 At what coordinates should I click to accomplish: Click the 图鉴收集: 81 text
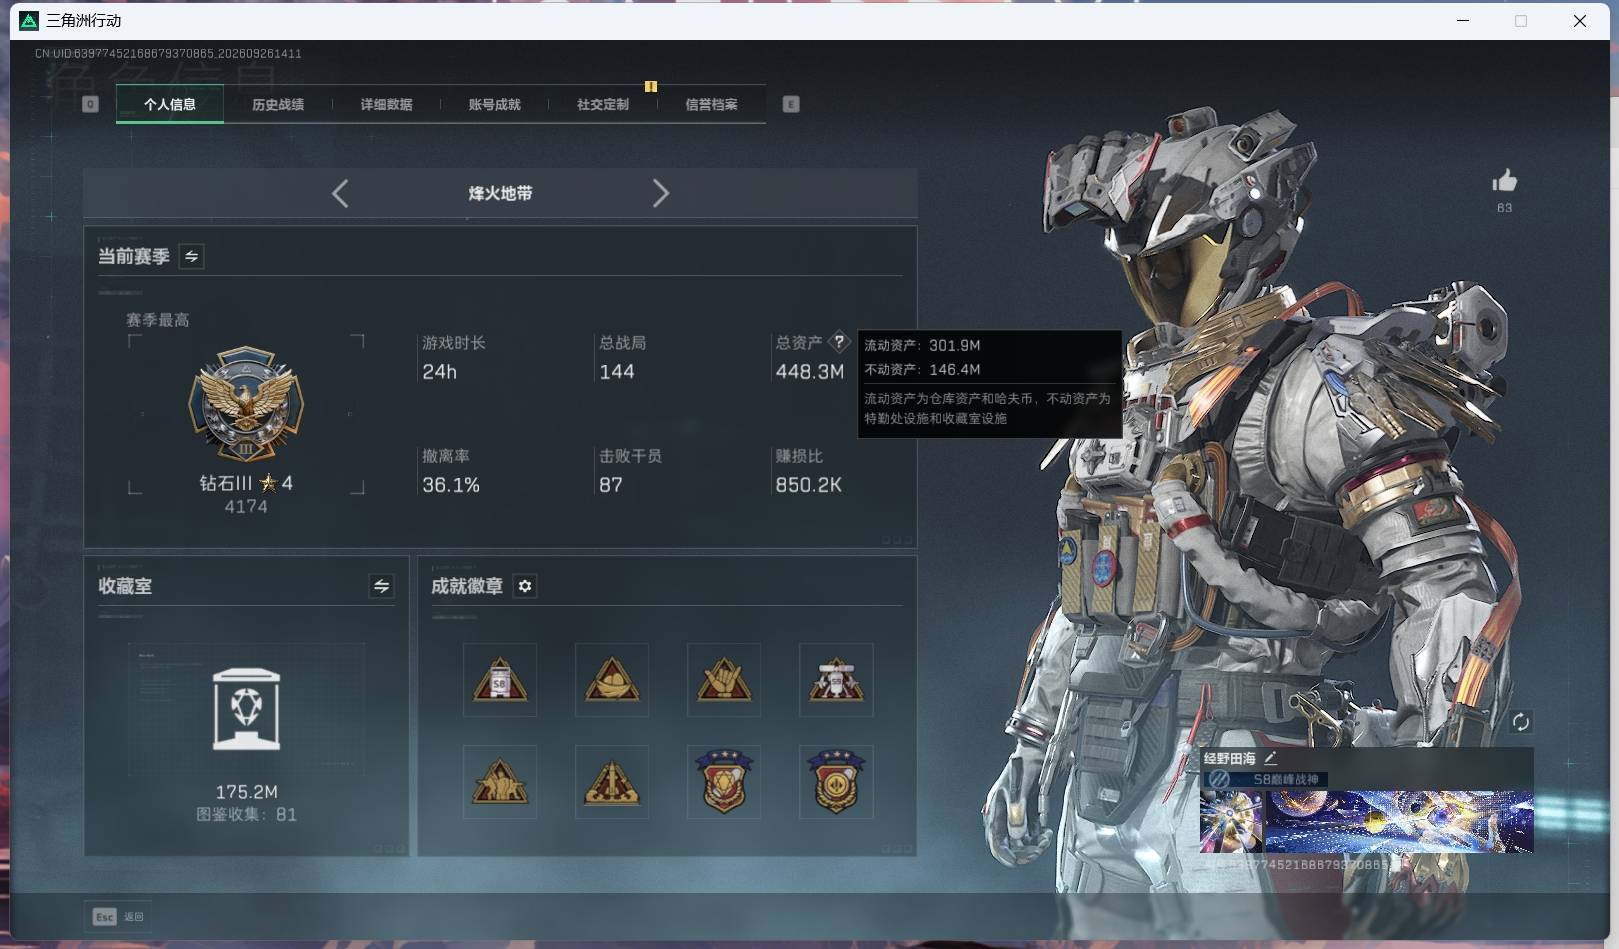coord(246,815)
